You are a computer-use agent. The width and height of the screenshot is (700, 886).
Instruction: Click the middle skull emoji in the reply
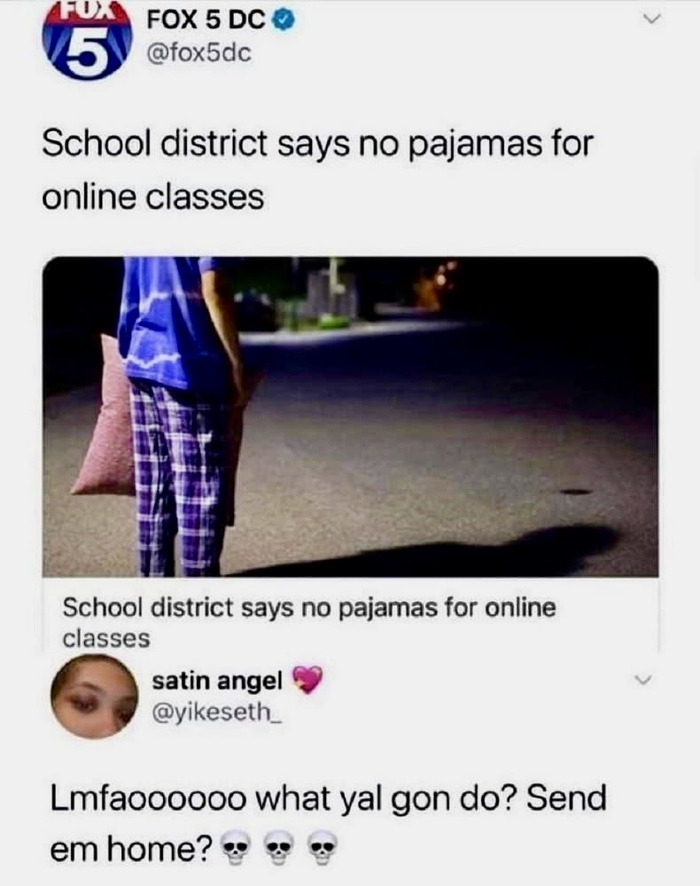(x=279, y=848)
